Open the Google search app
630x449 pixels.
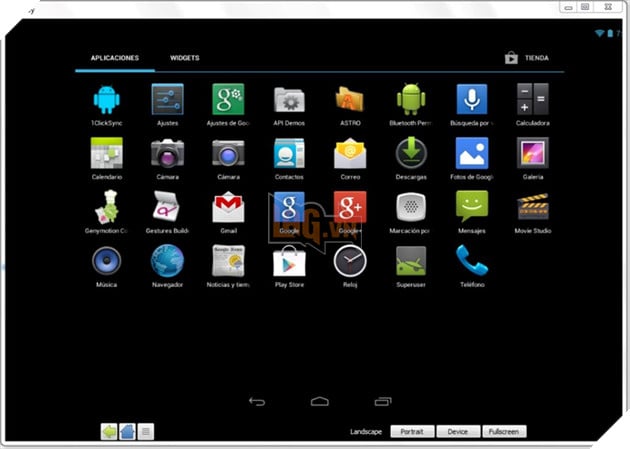tap(289, 207)
